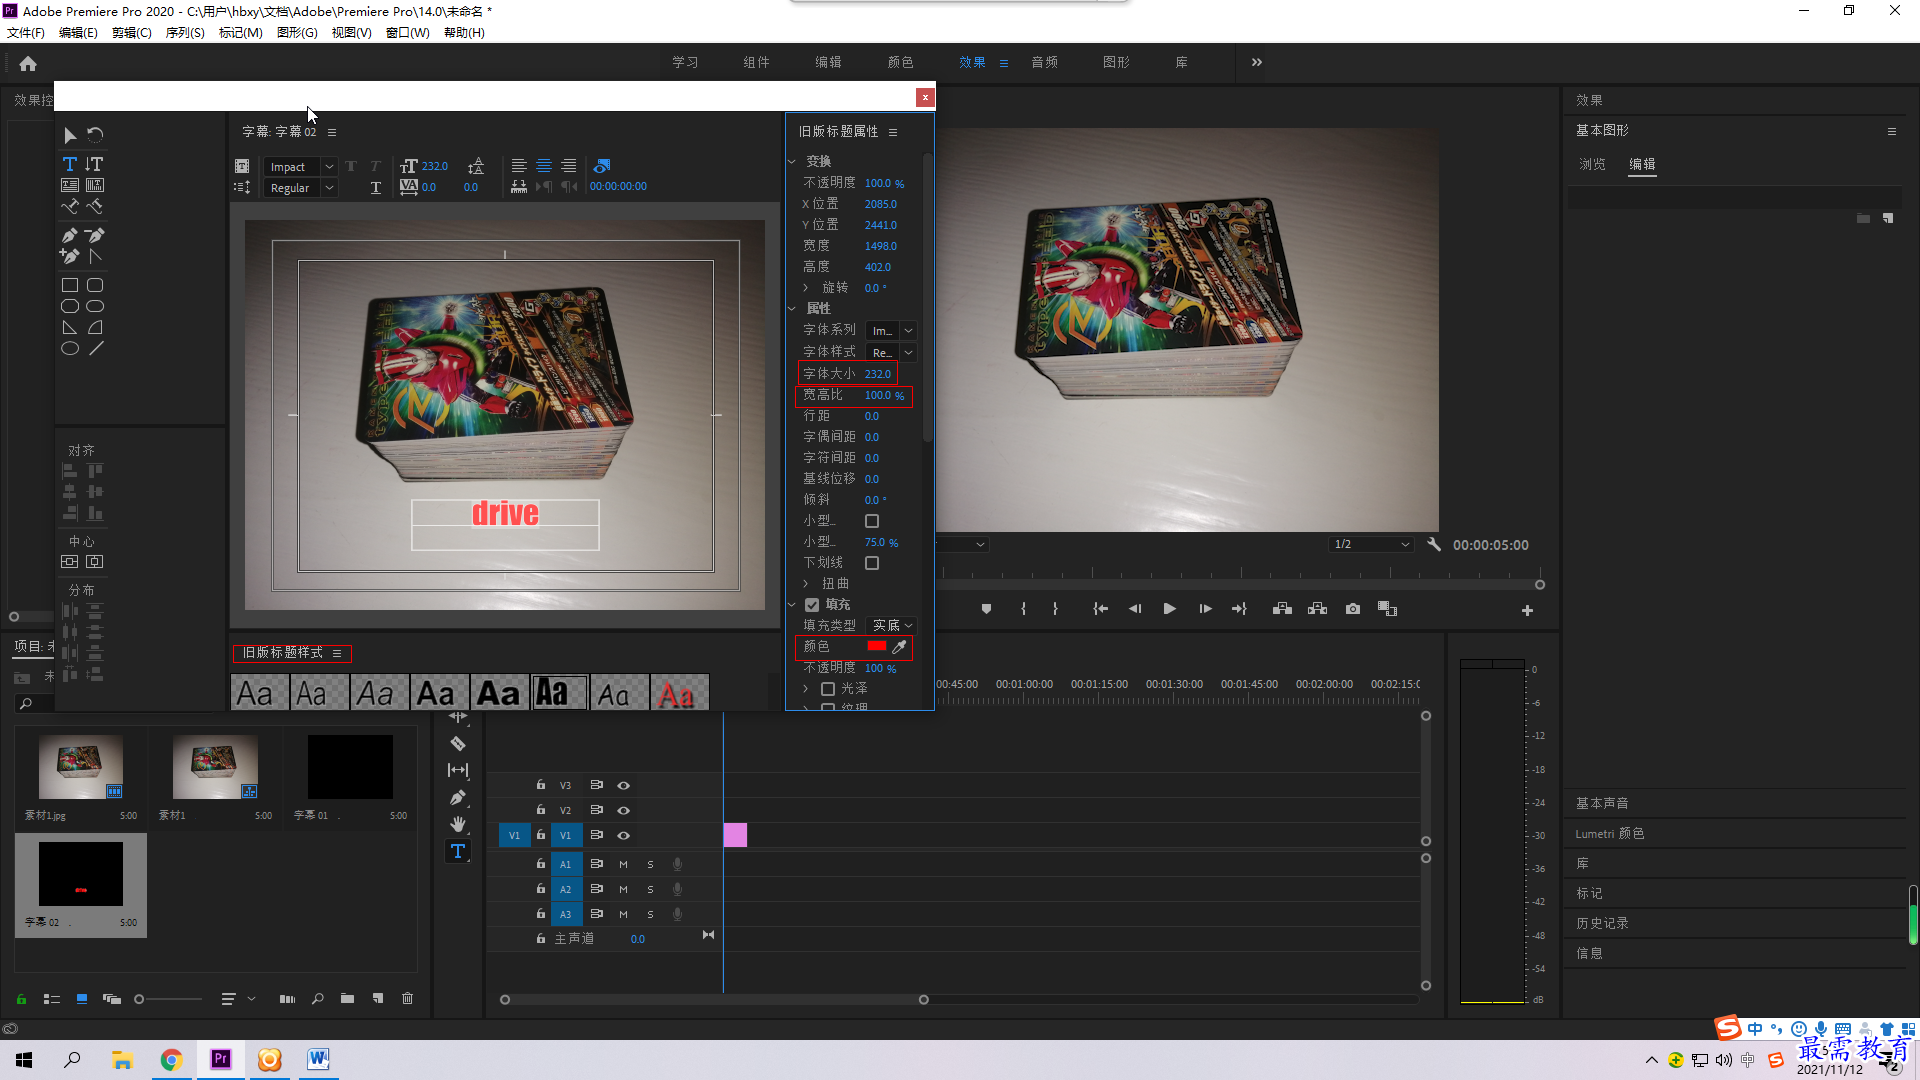The width and height of the screenshot is (1920, 1080).
Task: Enable the Sheen checkbox
Action: point(828,689)
